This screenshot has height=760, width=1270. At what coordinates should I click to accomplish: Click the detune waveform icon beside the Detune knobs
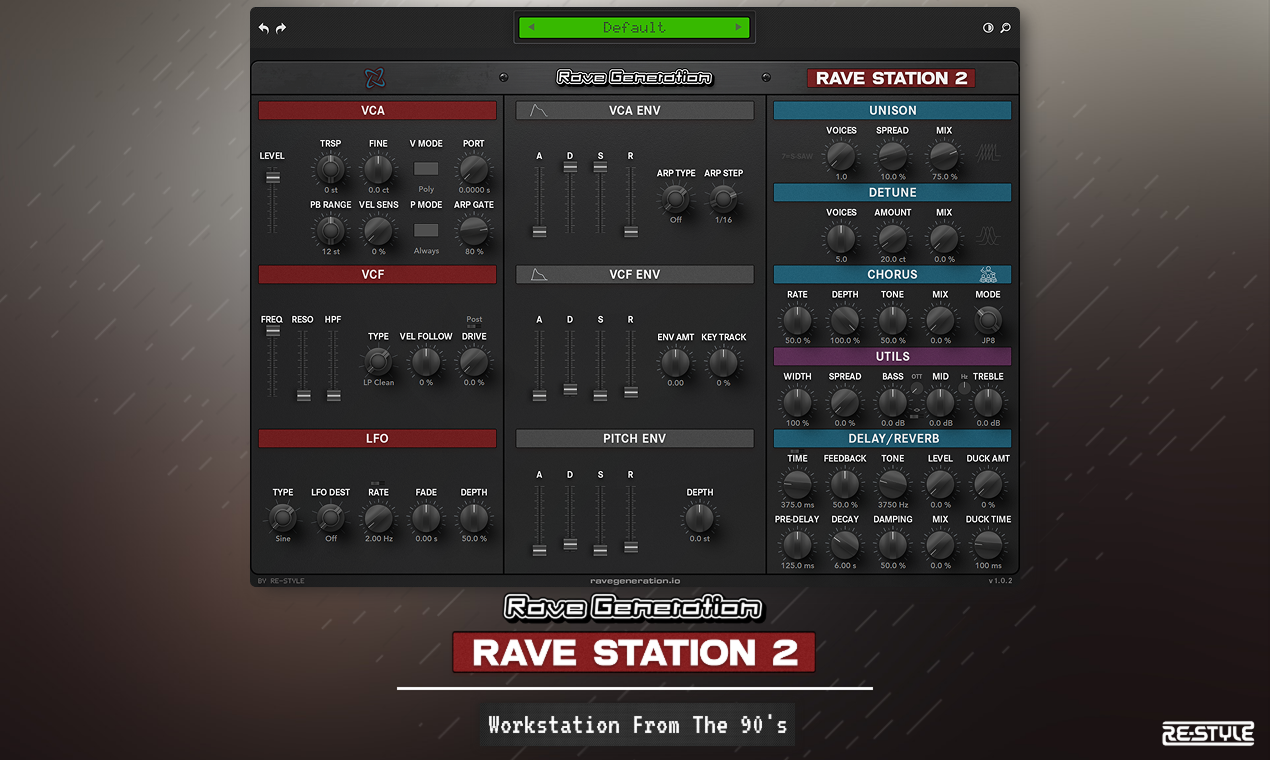[986, 234]
